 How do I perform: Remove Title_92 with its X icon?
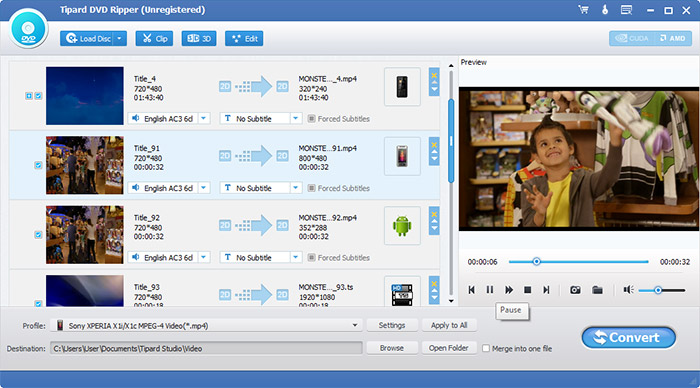pos(434,214)
